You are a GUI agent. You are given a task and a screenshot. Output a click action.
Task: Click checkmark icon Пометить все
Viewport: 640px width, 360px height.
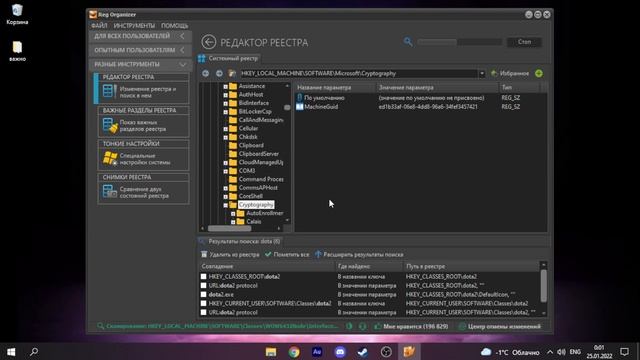click(268, 254)
